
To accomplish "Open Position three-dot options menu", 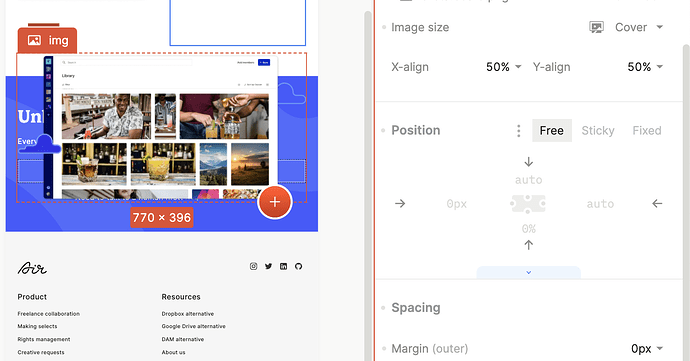I will 519,130.
